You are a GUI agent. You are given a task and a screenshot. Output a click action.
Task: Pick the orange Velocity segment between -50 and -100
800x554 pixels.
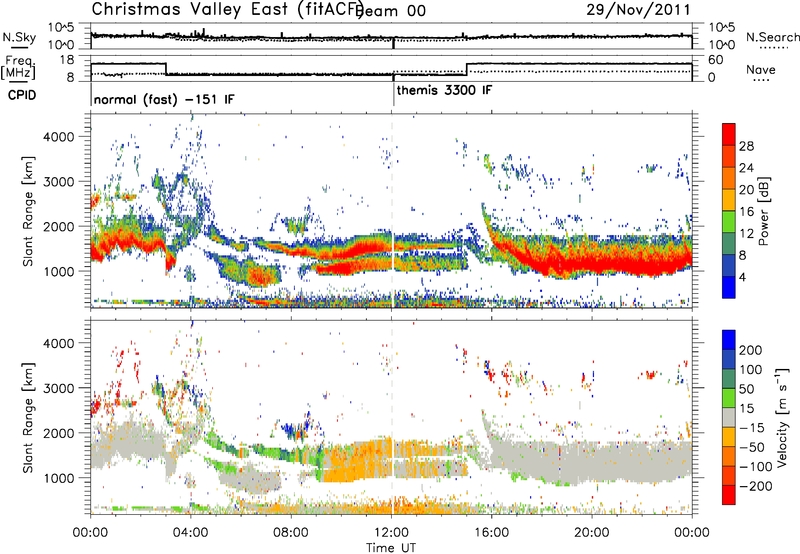pyautogui.click(x=729, y=456)
